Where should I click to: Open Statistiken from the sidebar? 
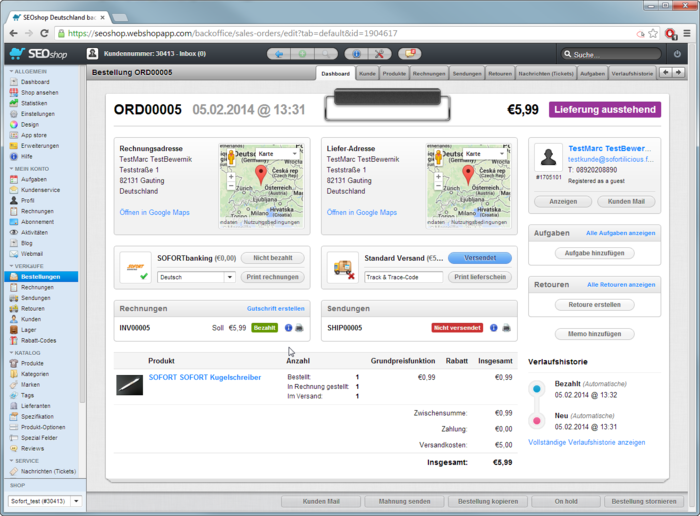pos(34,103)
